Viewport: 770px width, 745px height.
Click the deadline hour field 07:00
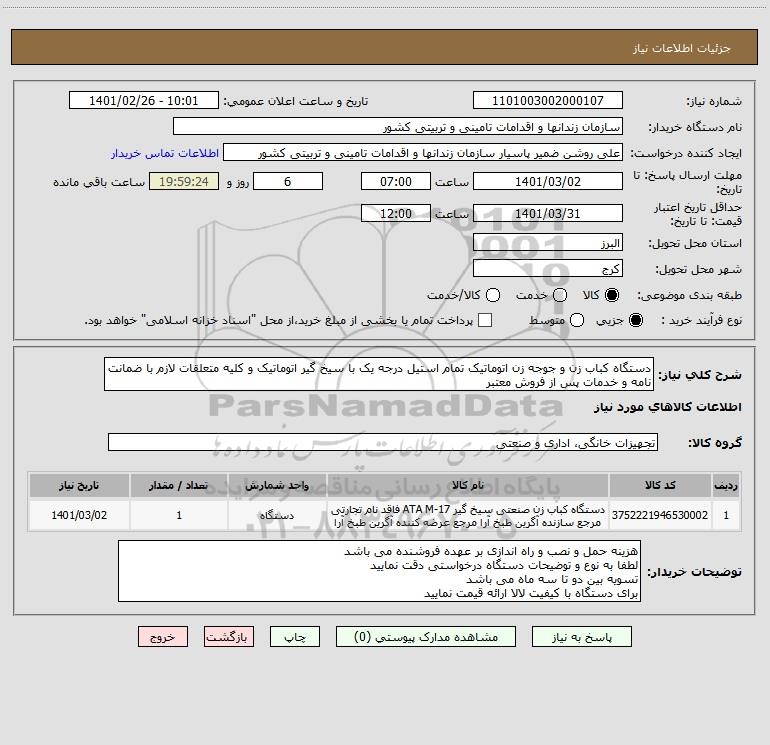(x=396, y=181)
